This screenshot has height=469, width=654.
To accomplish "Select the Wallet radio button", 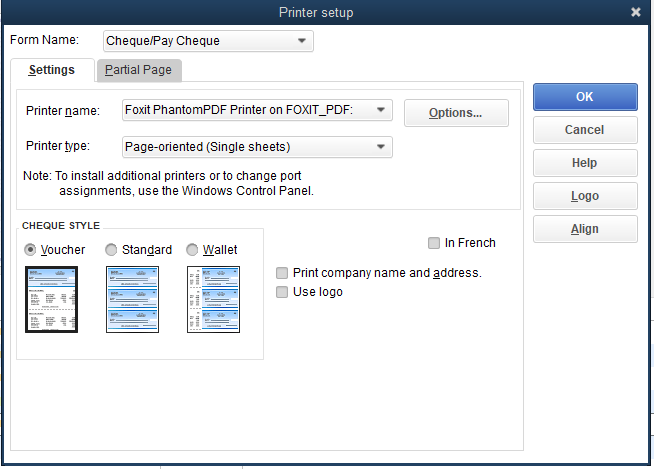I will click(x=192, y=249).
